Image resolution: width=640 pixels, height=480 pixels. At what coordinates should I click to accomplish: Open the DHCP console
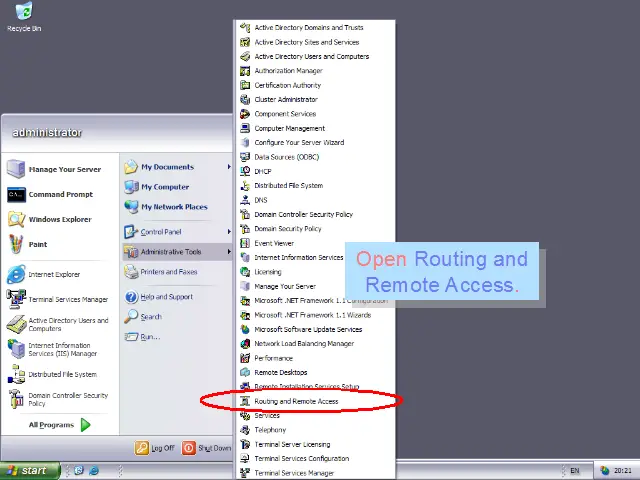point(316,171)
